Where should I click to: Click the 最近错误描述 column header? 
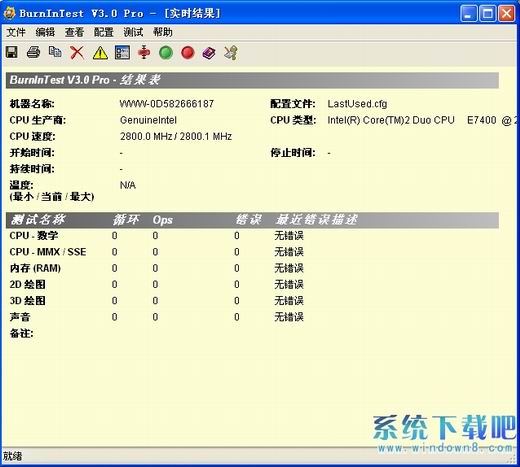tap(317, 220)
